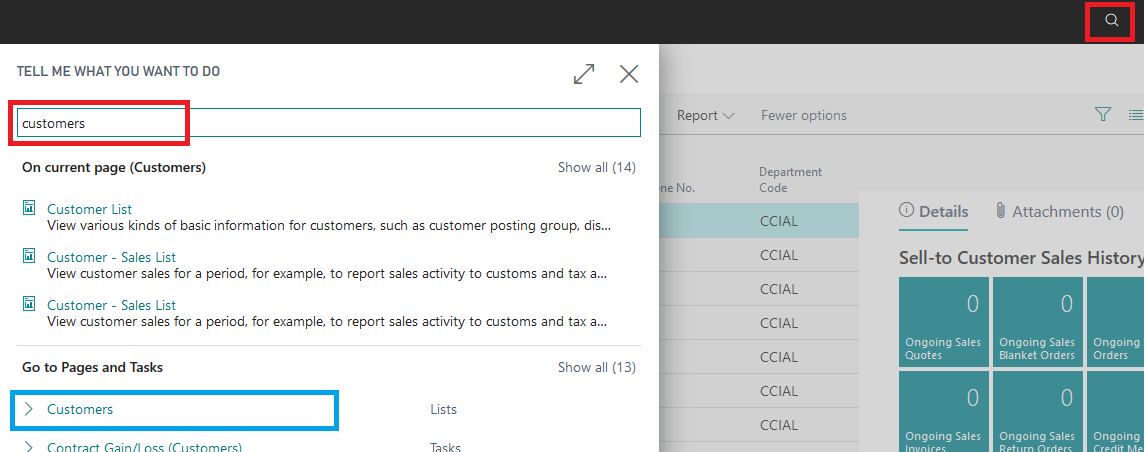The width and height of the screenshot is (1144, 452).
Task: Open the Ongoing Sales Return Orders tile
Action: pos(1037,412)
